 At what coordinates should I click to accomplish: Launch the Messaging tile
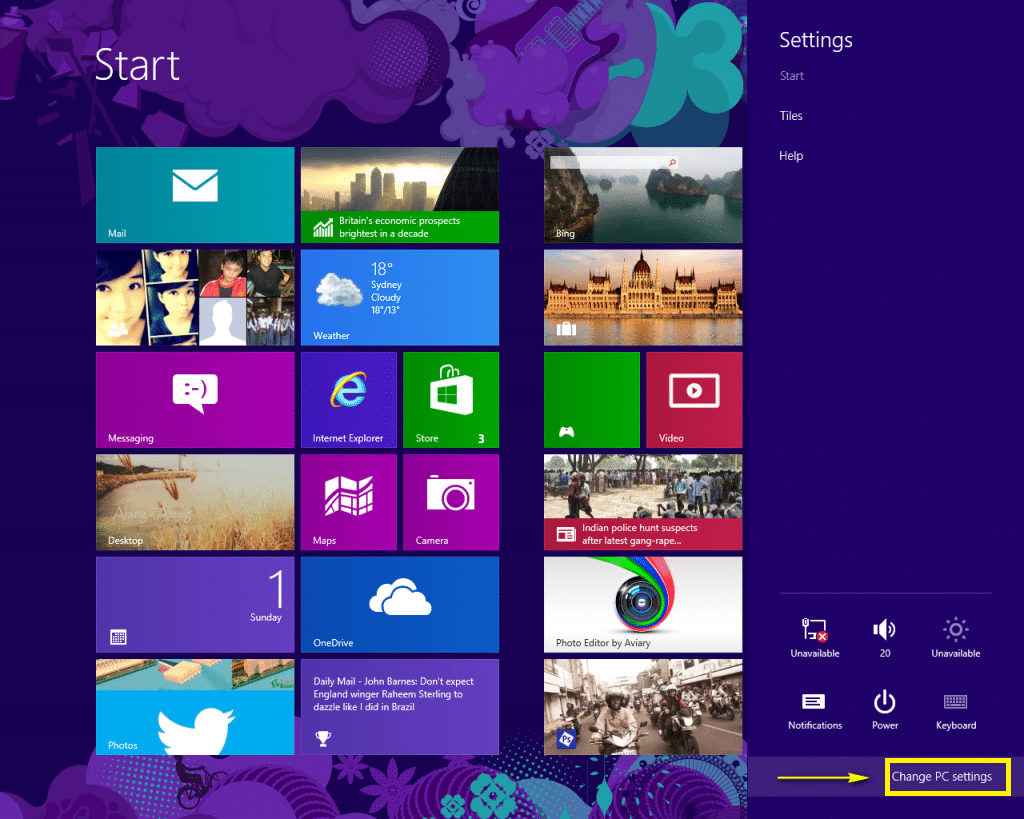195,400
